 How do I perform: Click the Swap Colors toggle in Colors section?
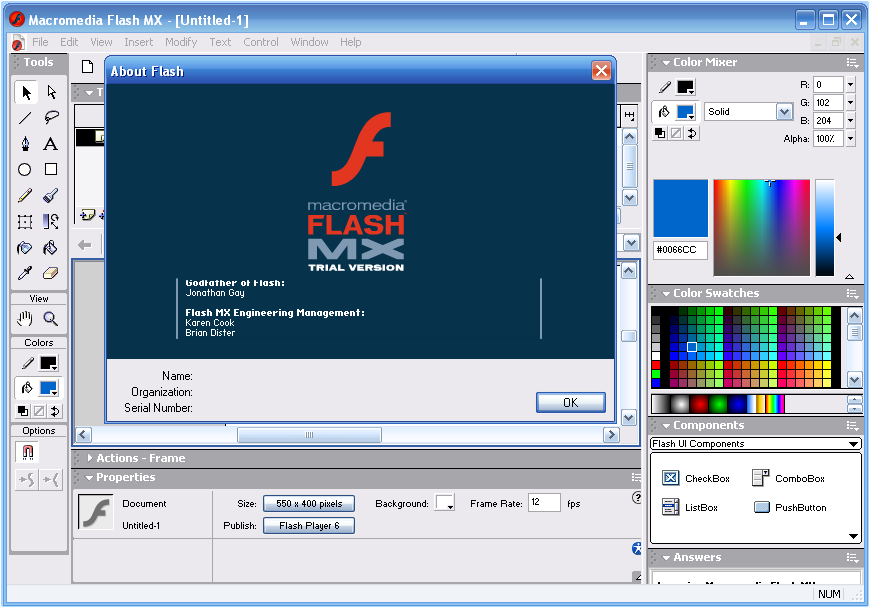tap(53, 410)
